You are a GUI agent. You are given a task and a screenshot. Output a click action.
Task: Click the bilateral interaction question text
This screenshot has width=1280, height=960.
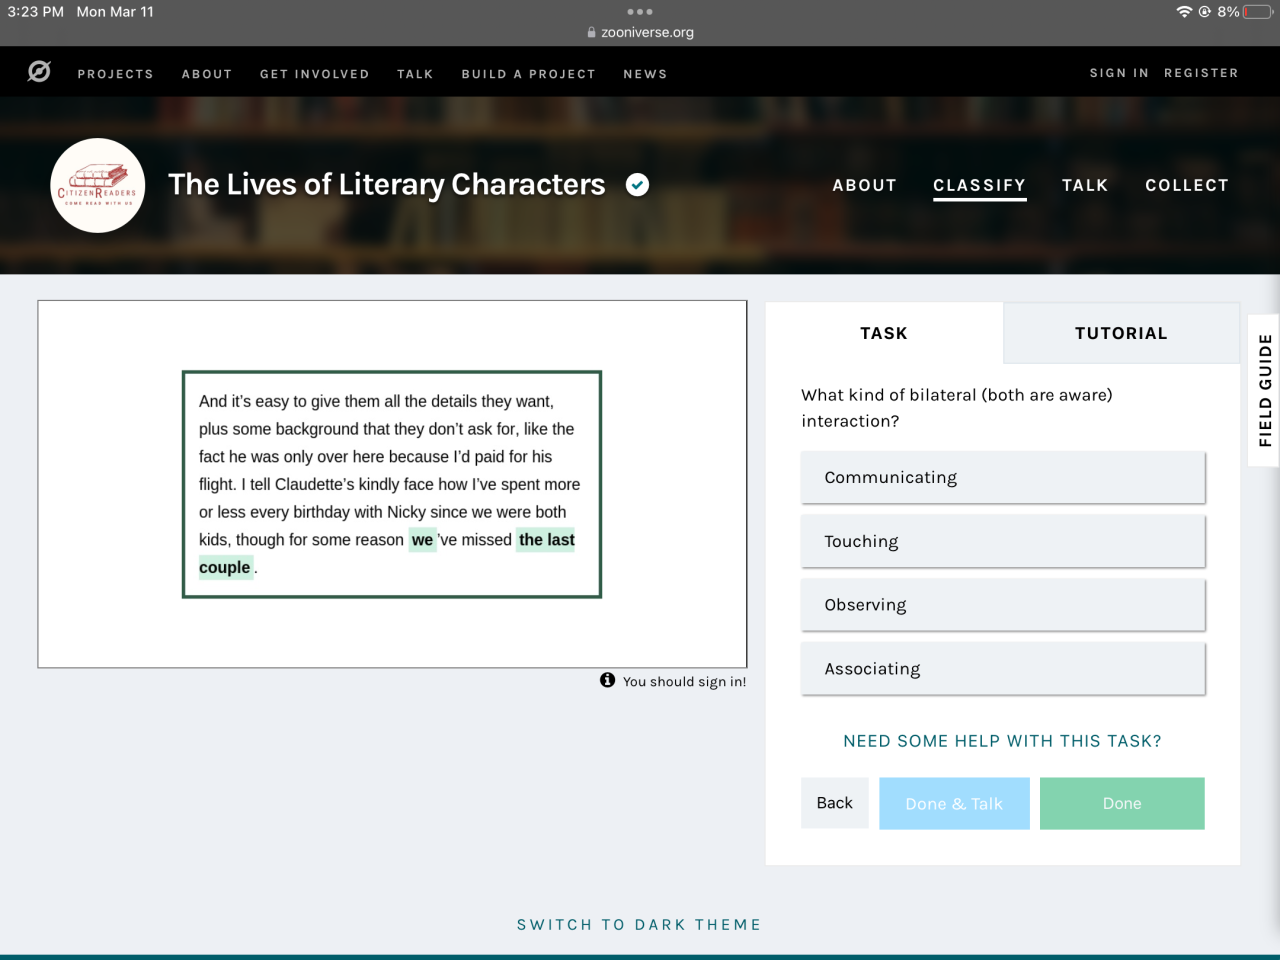click(x=957, y=408)
